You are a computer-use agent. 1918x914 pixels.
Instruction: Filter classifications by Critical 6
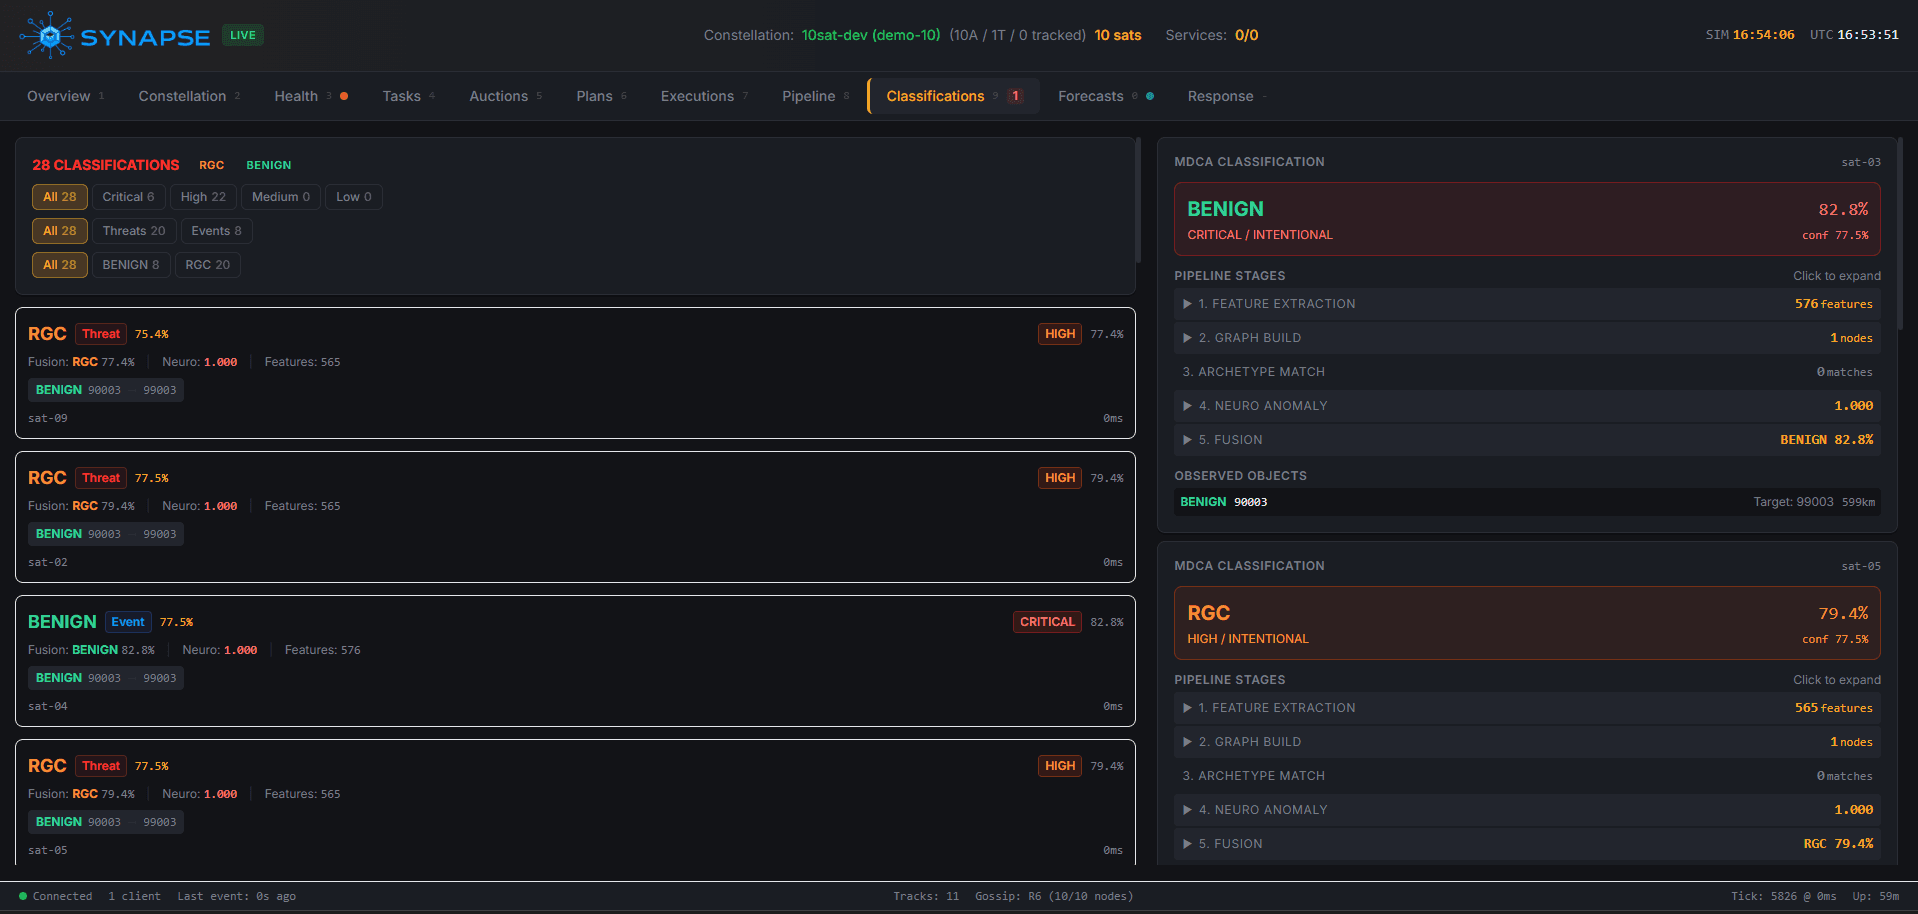(x=128, y=197)
